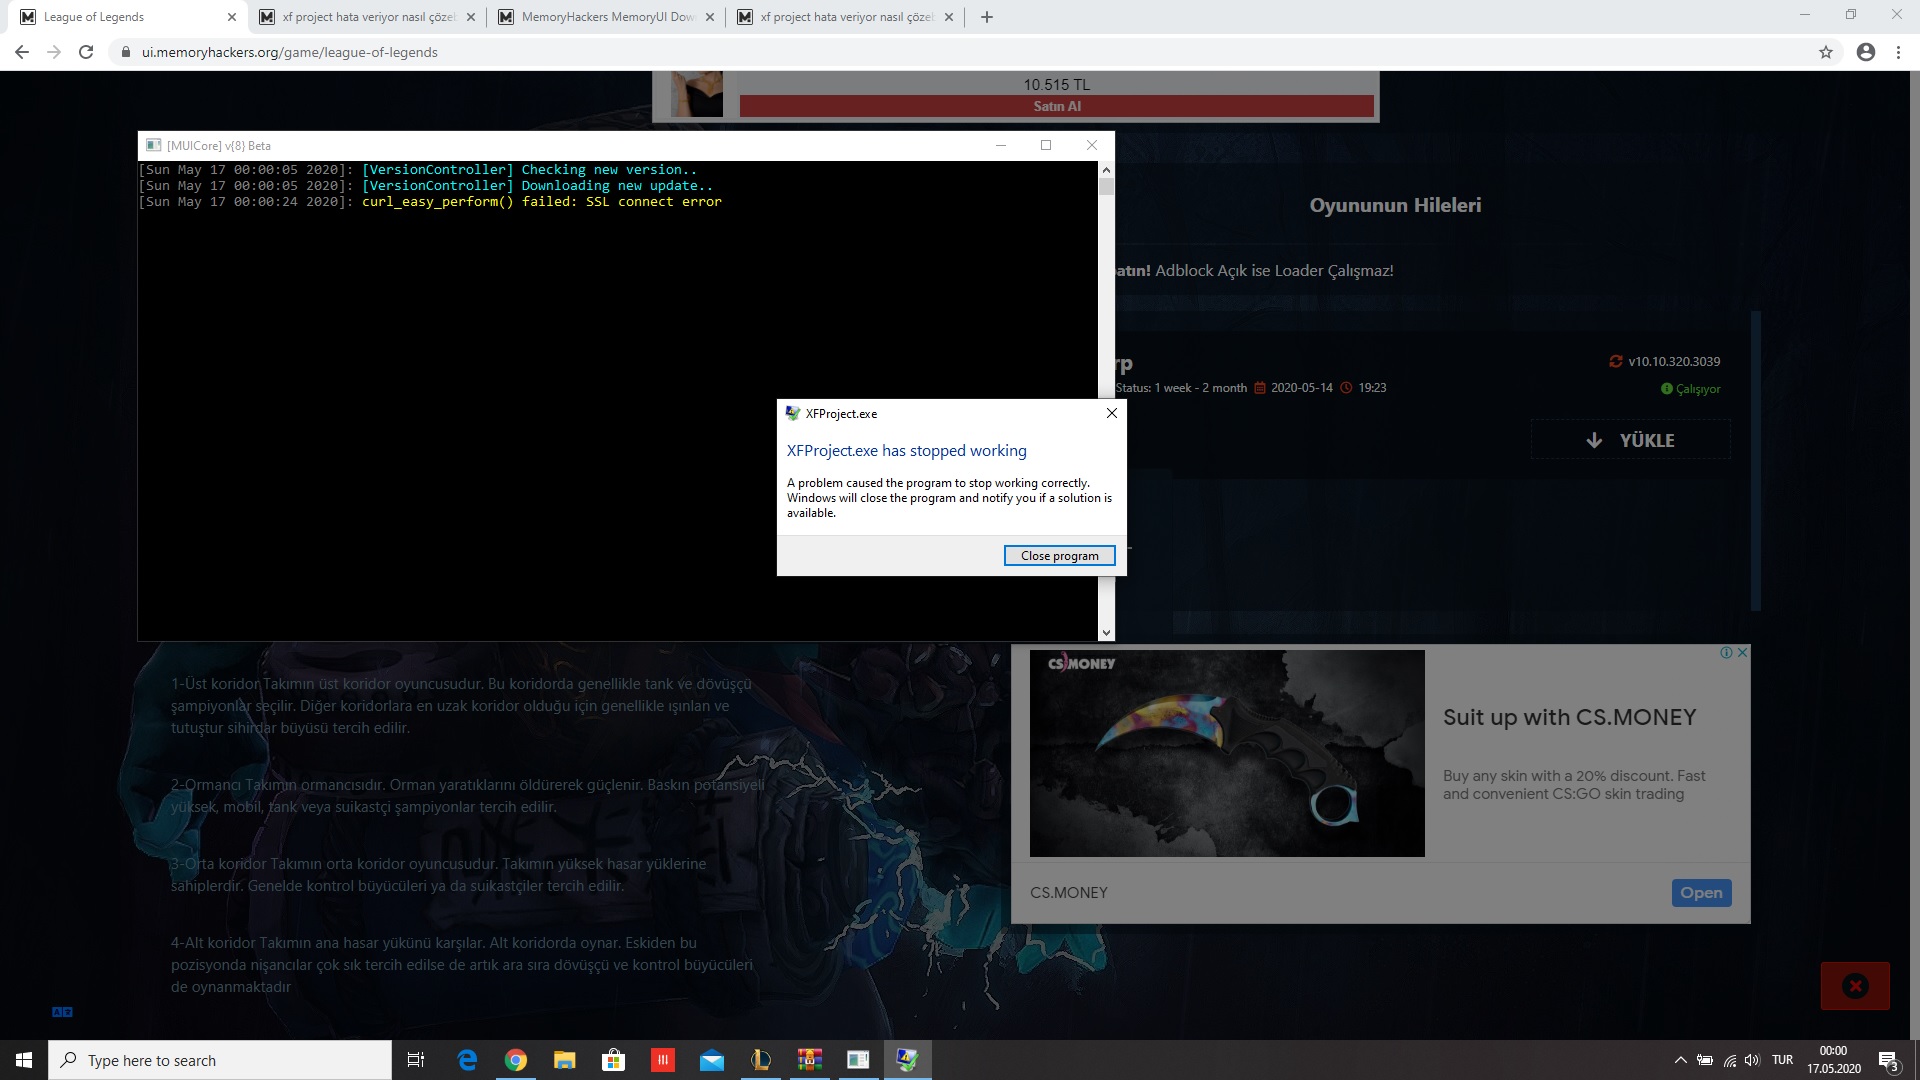This screenshot has height=1080, width=1920.
Task: Close the MUICore console window
Action: [1092, 145]
